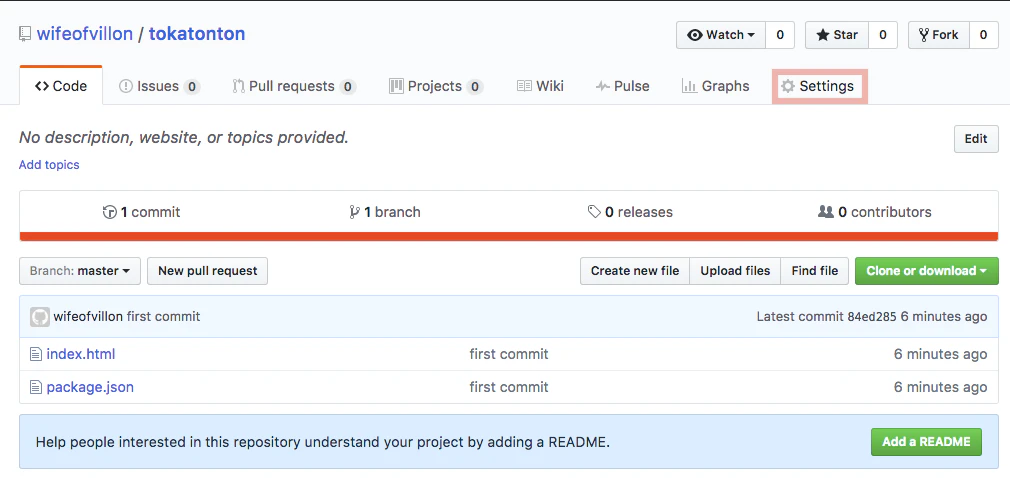Click wifeofvillon author name in commit row
The width and height of the screenshot is (1010, 478).
click(88, 316)
